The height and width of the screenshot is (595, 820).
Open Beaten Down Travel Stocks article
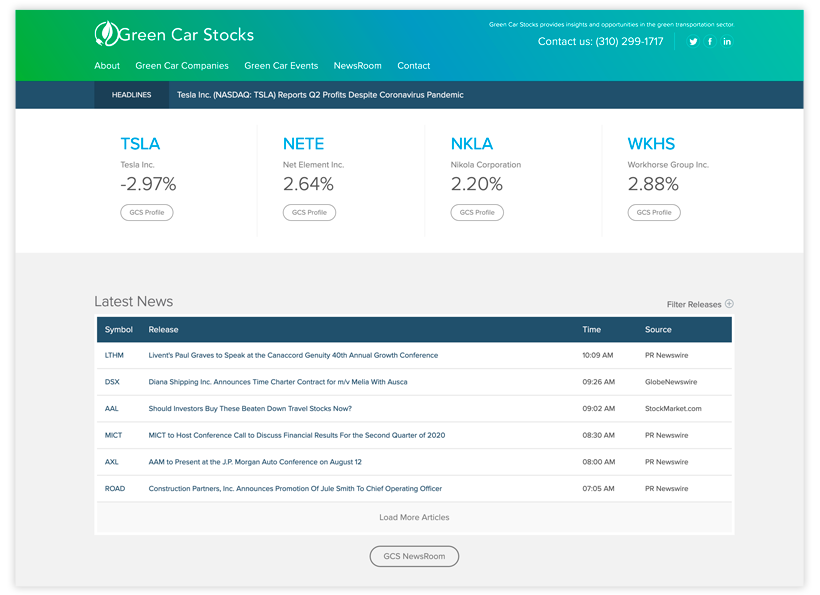[x=250, y=408]
